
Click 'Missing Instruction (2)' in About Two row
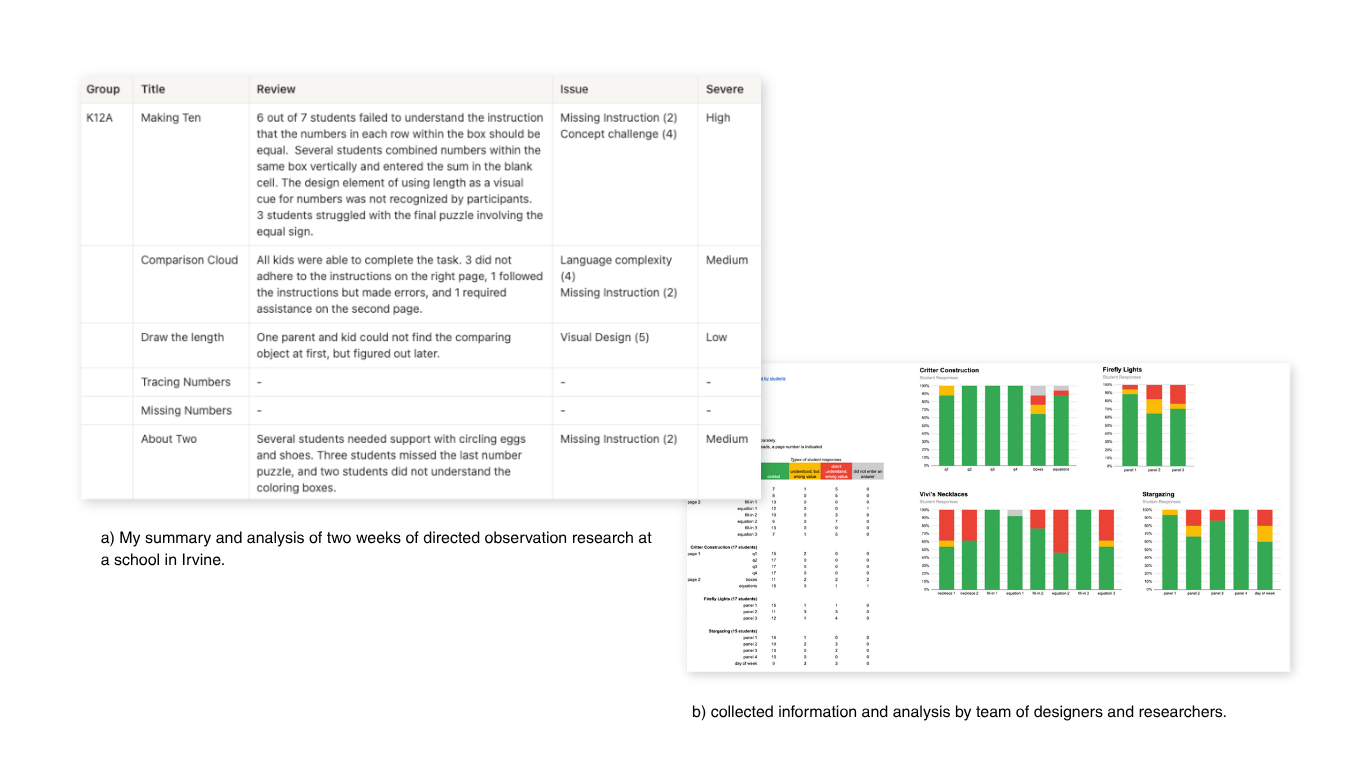[618, 439]
